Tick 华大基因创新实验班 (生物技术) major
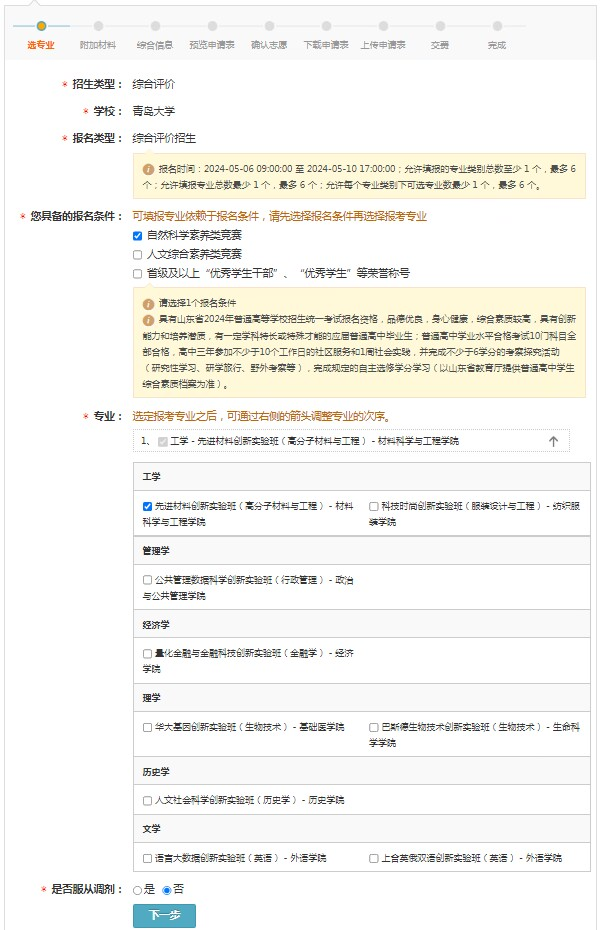Image resolution: width=601 pixels, height=930 pixels. click(148, 727)
